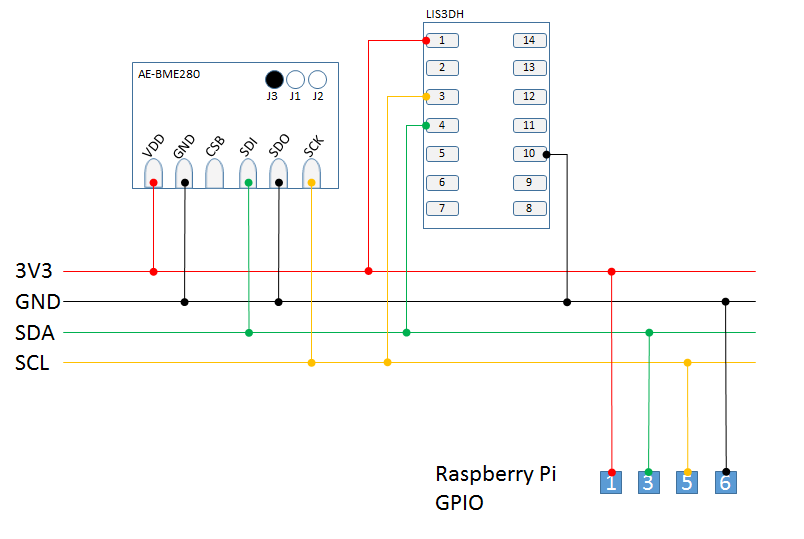Select the SDA bus label
This screenshot has width=804, height=539.
click(35, 332)
